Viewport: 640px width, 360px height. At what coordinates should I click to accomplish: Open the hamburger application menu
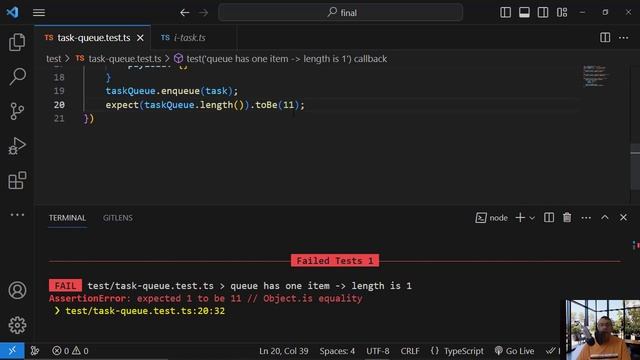click(39, 13)
